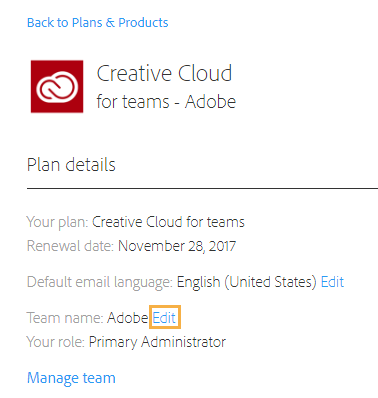This screenshot has height=398, width=378.
Task: Click the 'Your role:' label
Action: [56, 342]
